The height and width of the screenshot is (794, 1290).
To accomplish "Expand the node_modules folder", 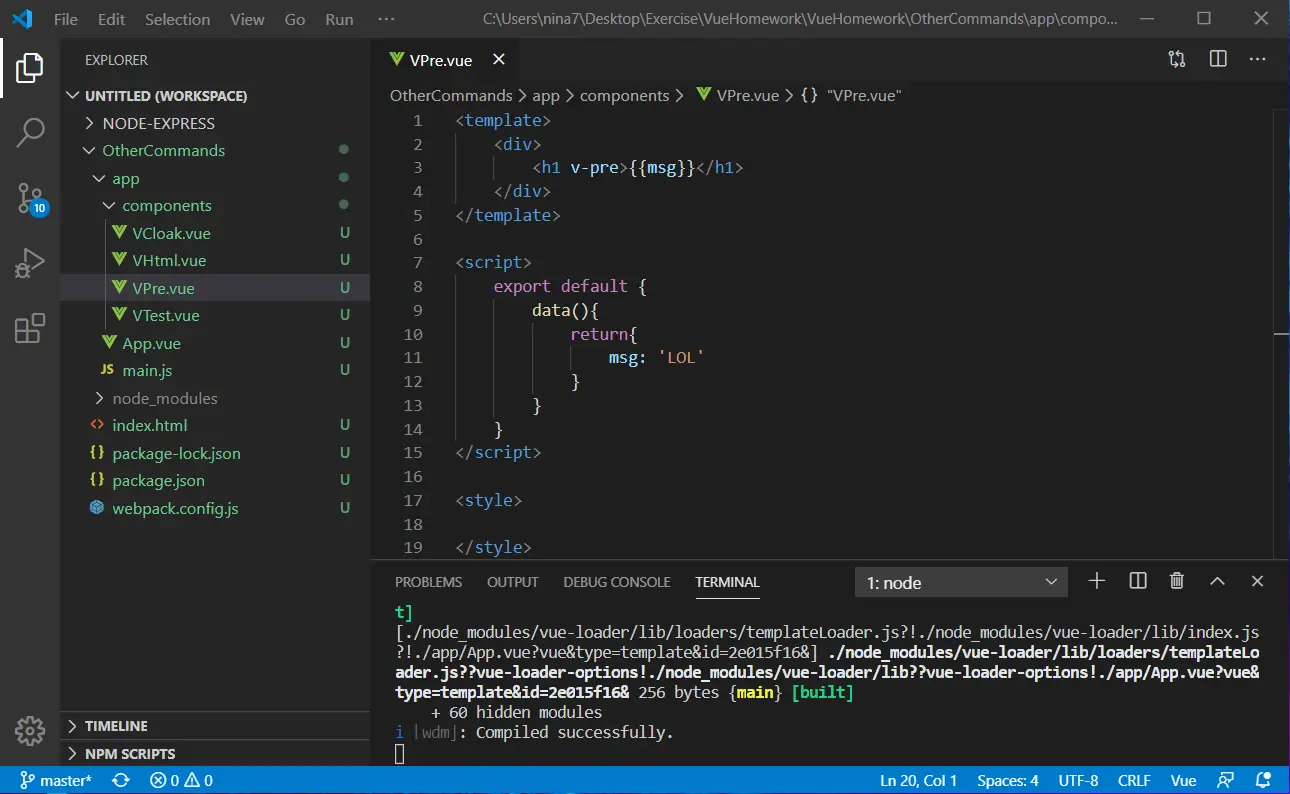I will click(x=164, y=398).
